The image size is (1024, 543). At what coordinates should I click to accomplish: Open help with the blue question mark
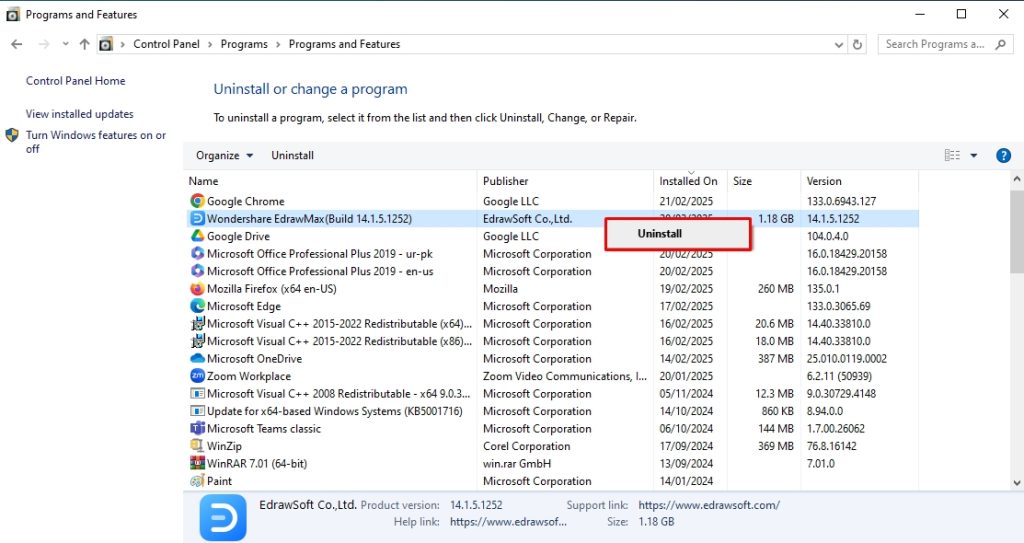1003,156
